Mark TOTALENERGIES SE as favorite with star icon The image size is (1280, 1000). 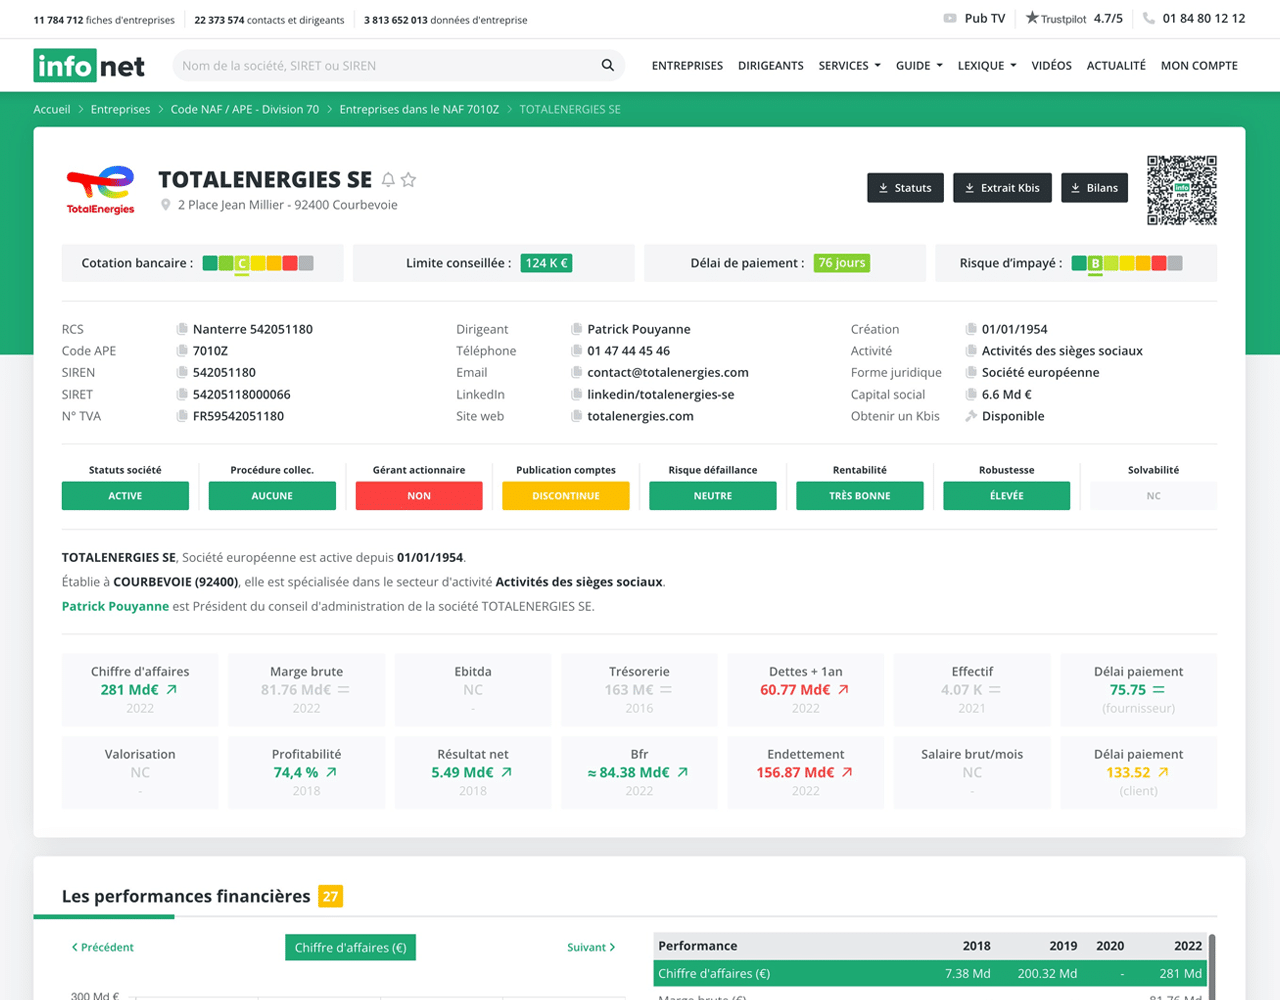pyautogui.click(x=410, y=180)
